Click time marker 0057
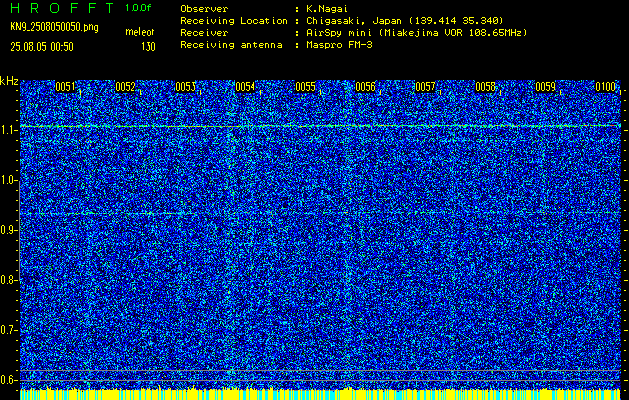629x400 pixels. point(425,87)
